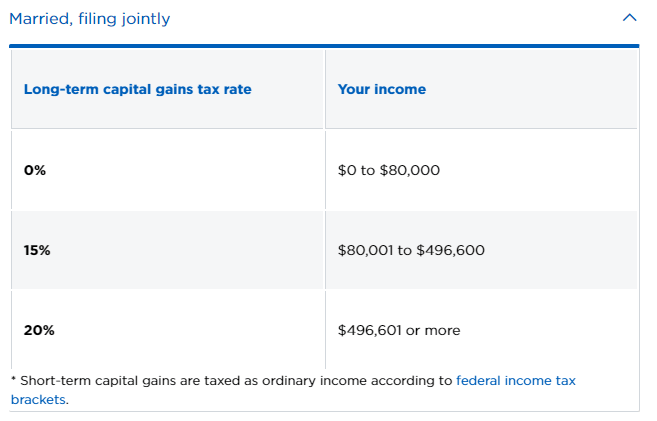Viewport: 657px width, 421px height.
Task: Click the $80,000 threshold amount
Action: [410, 170]
